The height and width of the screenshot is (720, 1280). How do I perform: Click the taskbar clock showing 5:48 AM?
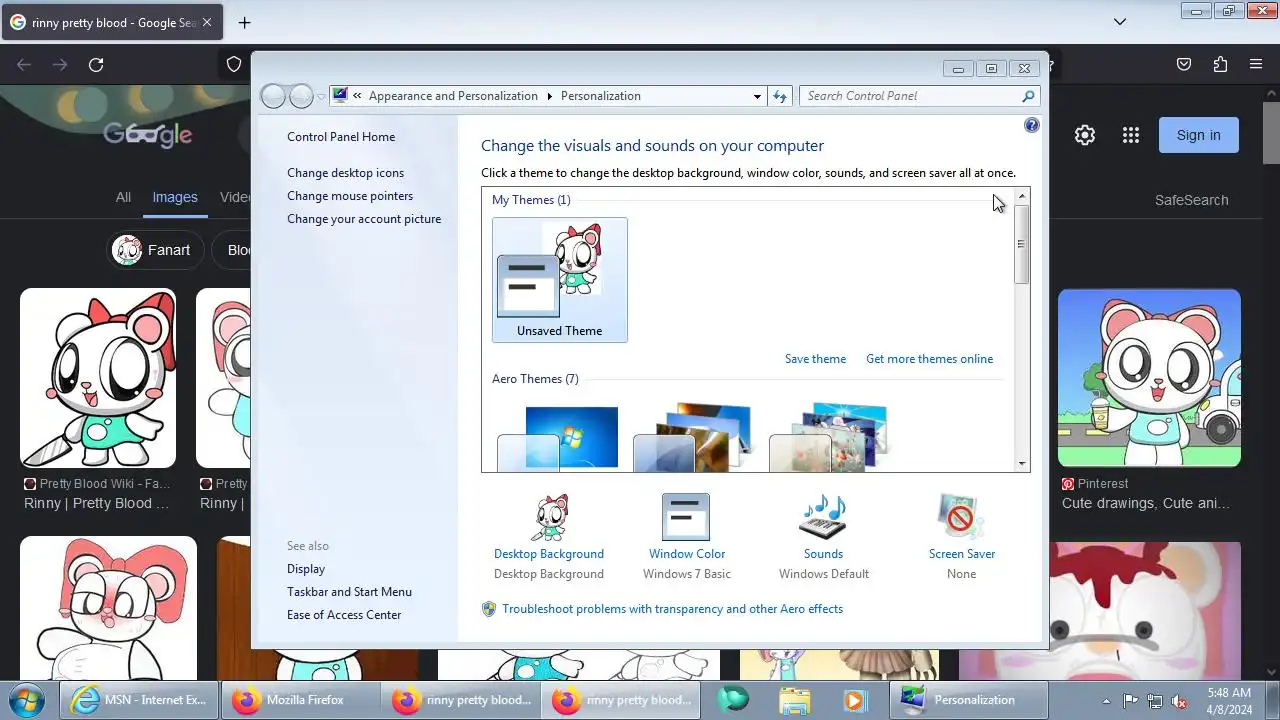[1229, 700]
